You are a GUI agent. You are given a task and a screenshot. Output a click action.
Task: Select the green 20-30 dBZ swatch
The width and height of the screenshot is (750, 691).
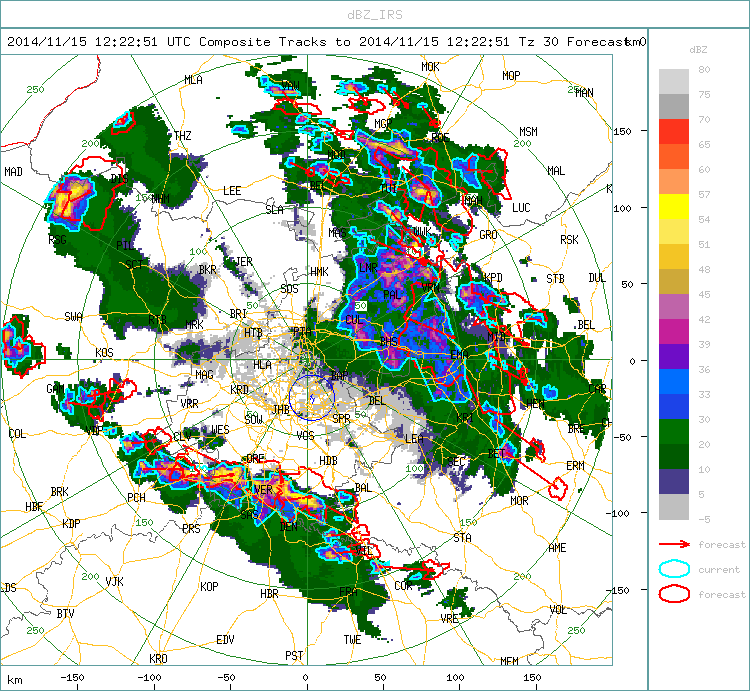[674, 431]
